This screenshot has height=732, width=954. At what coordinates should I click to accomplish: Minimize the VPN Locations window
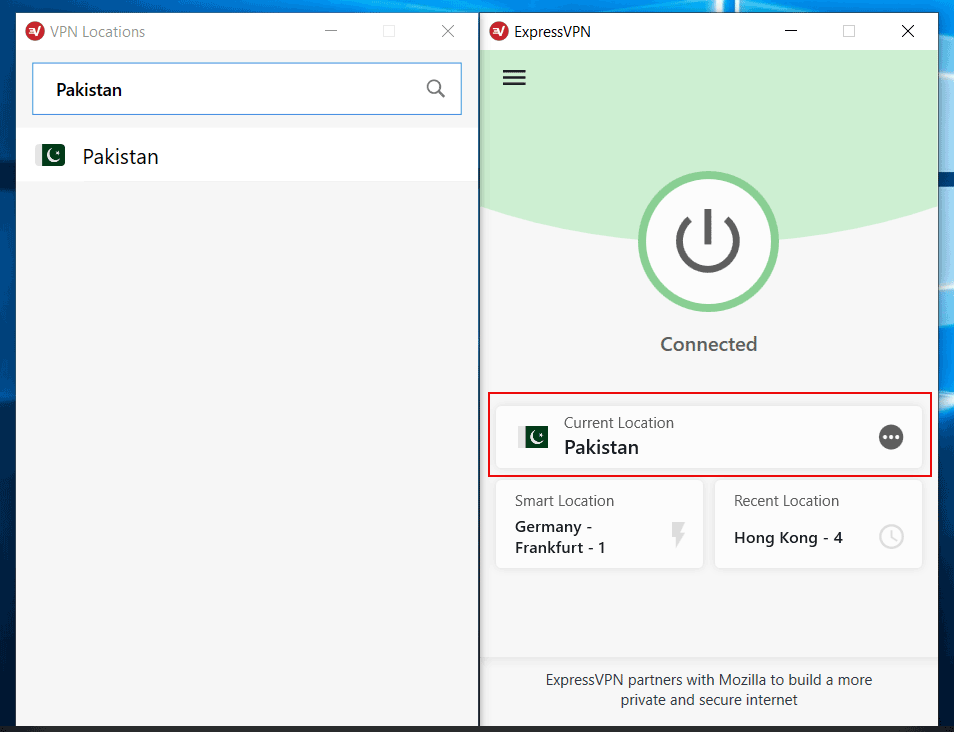pyautogui.click(x=331, y=31)
